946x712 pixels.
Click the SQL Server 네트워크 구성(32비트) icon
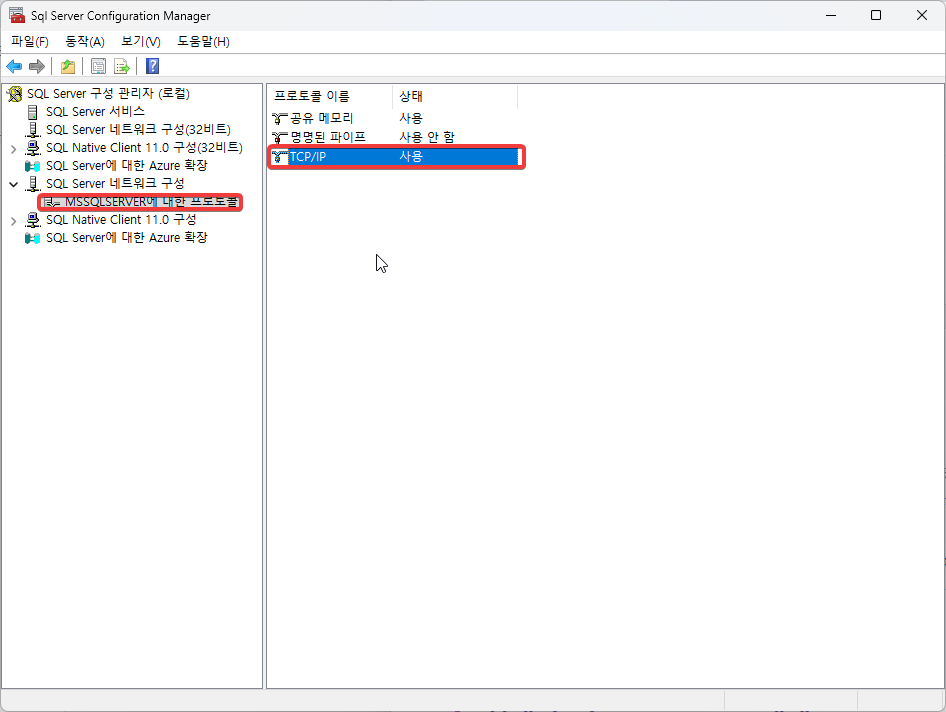pos(33,130)
